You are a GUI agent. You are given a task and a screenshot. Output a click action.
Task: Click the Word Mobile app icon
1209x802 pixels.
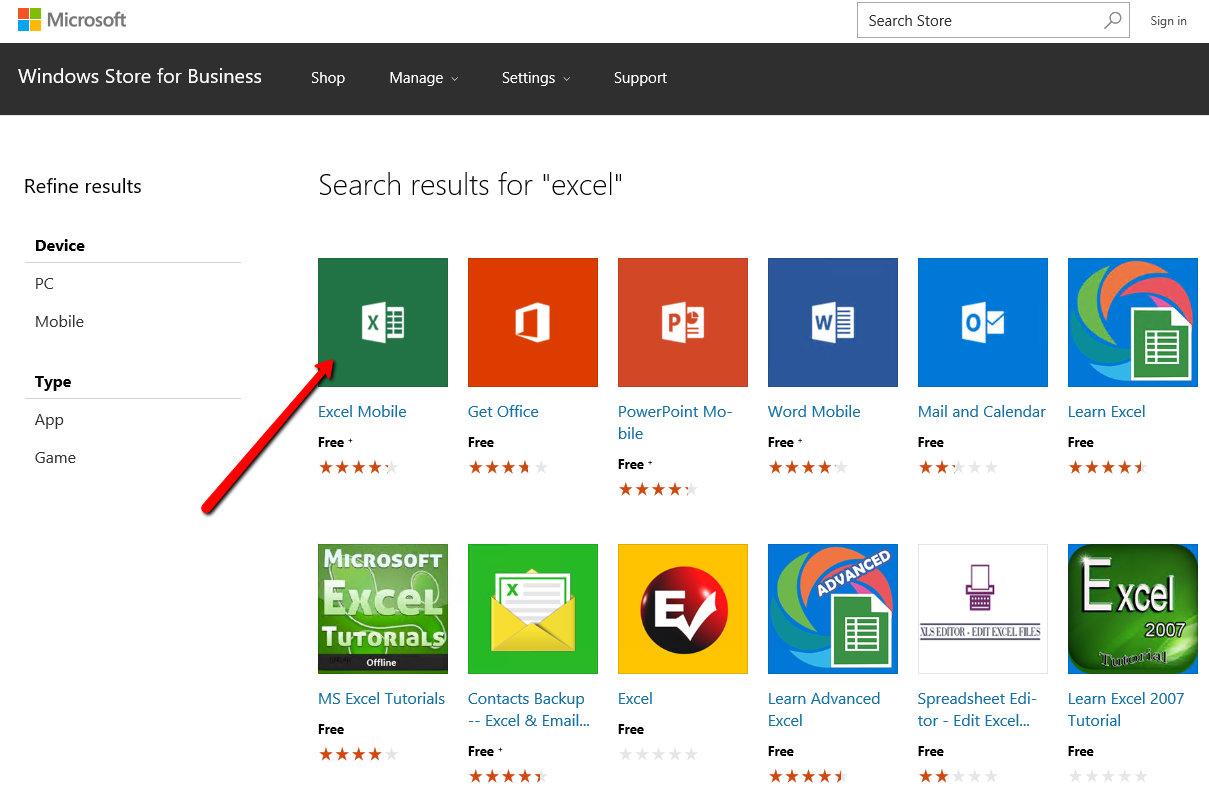pyautogui.click(x=833, y=322)
